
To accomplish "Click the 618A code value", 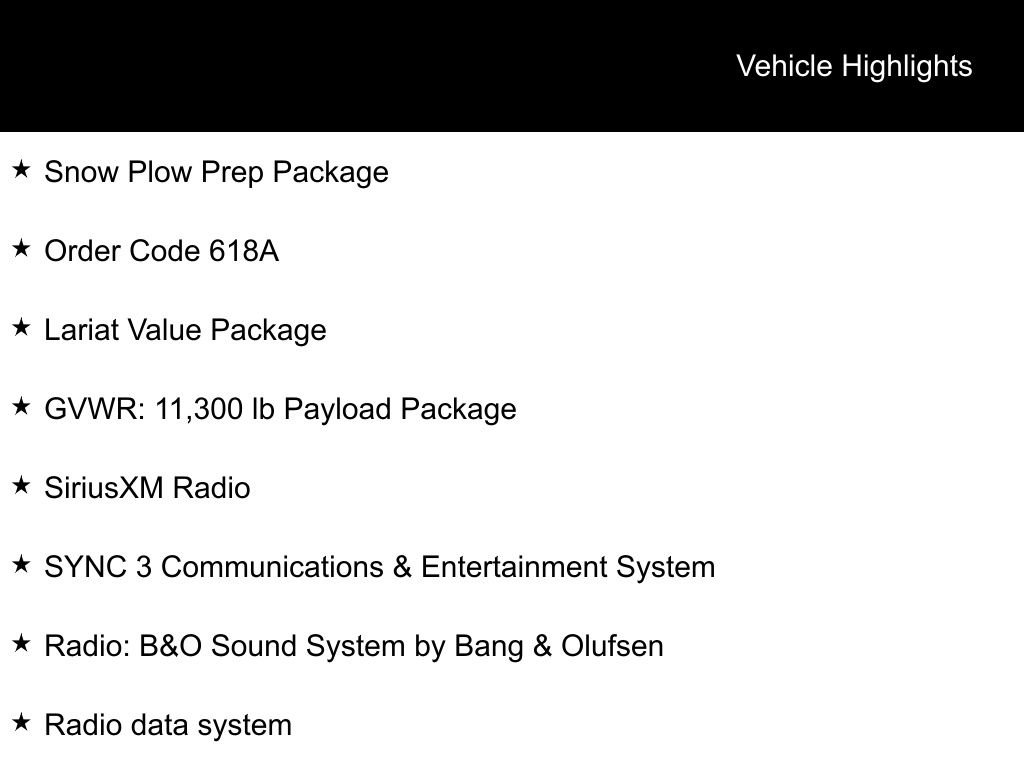I will 243,251.
